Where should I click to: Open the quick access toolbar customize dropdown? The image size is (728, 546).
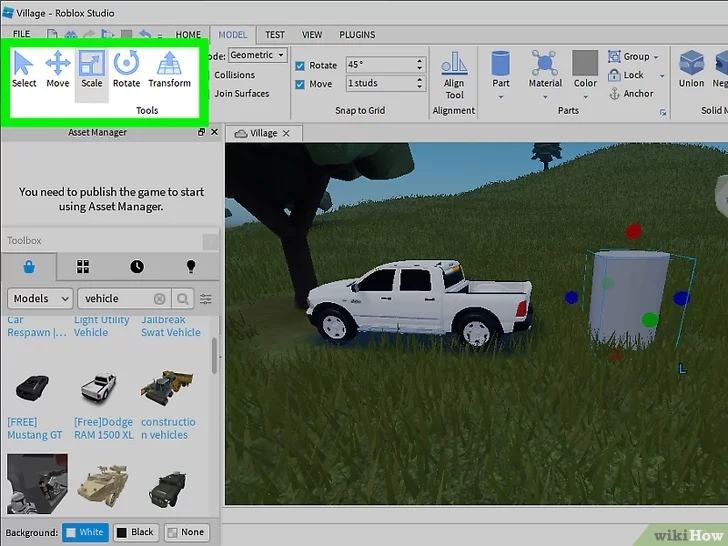(160, 35)
